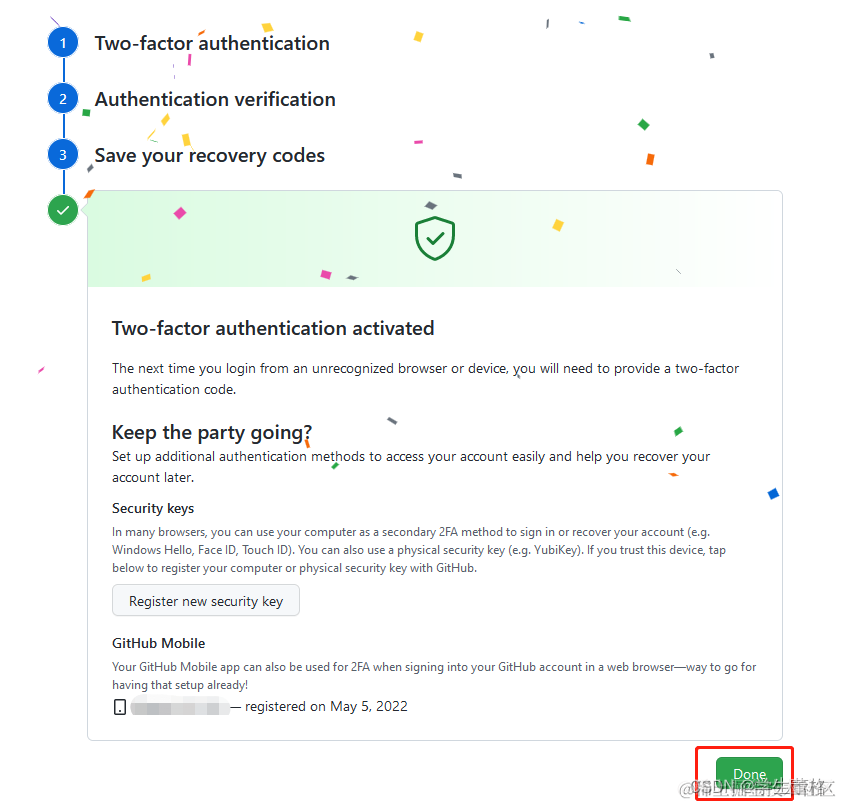
Task: Click the unrecognized browser login notice paragraph
Action: (x=425, y=379)
